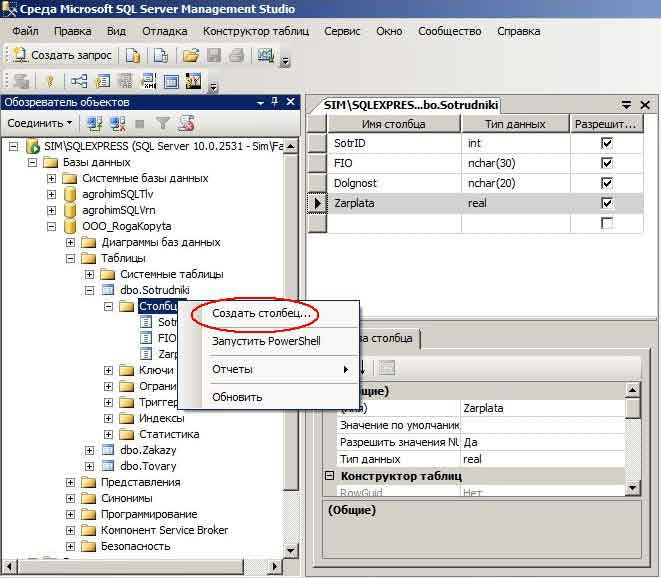This screenshot has height=578, width=661.
Task: Open the active documents list arrow beside the tab
Action: (626, 105)
